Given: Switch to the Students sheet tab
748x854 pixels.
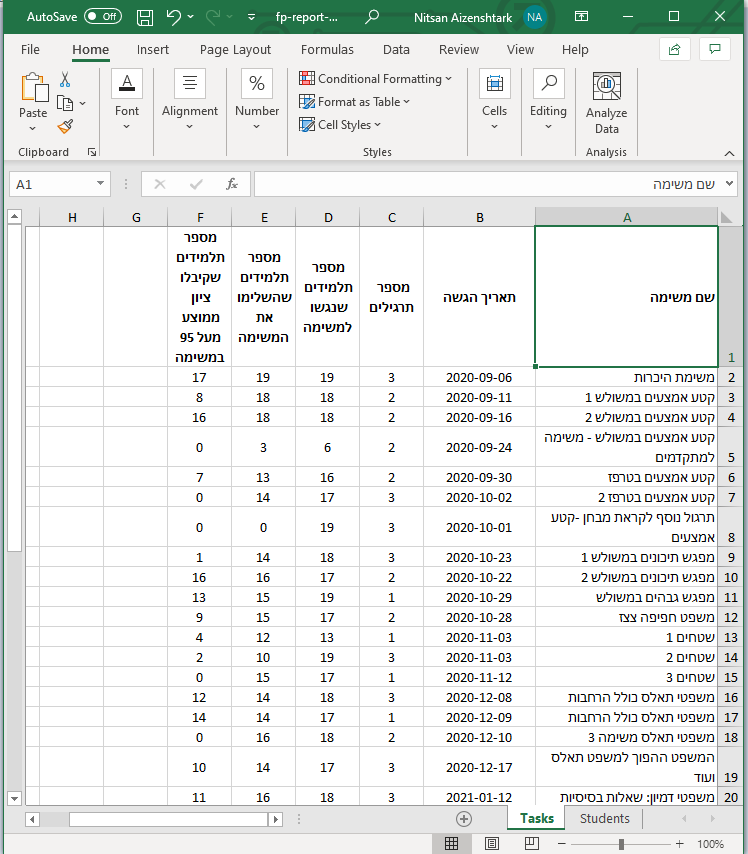Looking at the screenshot, I should point(605,818).
